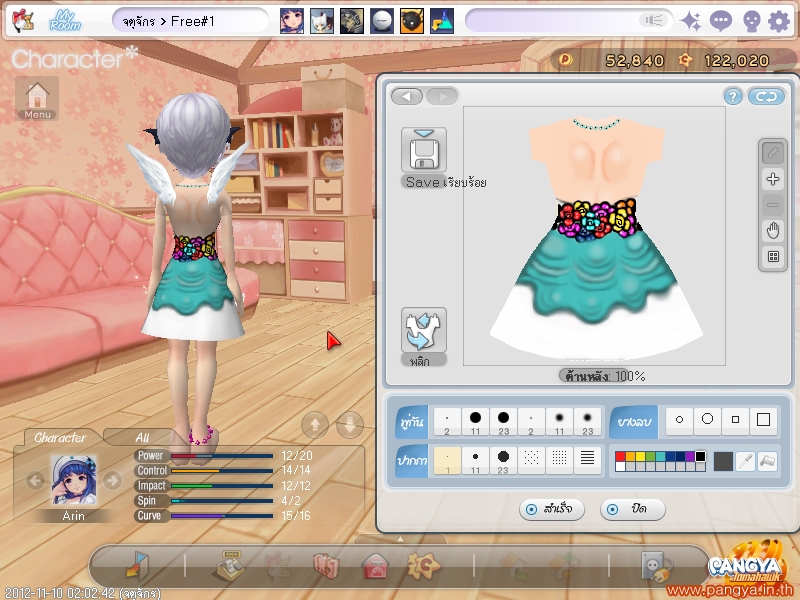Screen dimensions: 800x600
Task: Click the up arrow near character feet
Action: (315, 424)
